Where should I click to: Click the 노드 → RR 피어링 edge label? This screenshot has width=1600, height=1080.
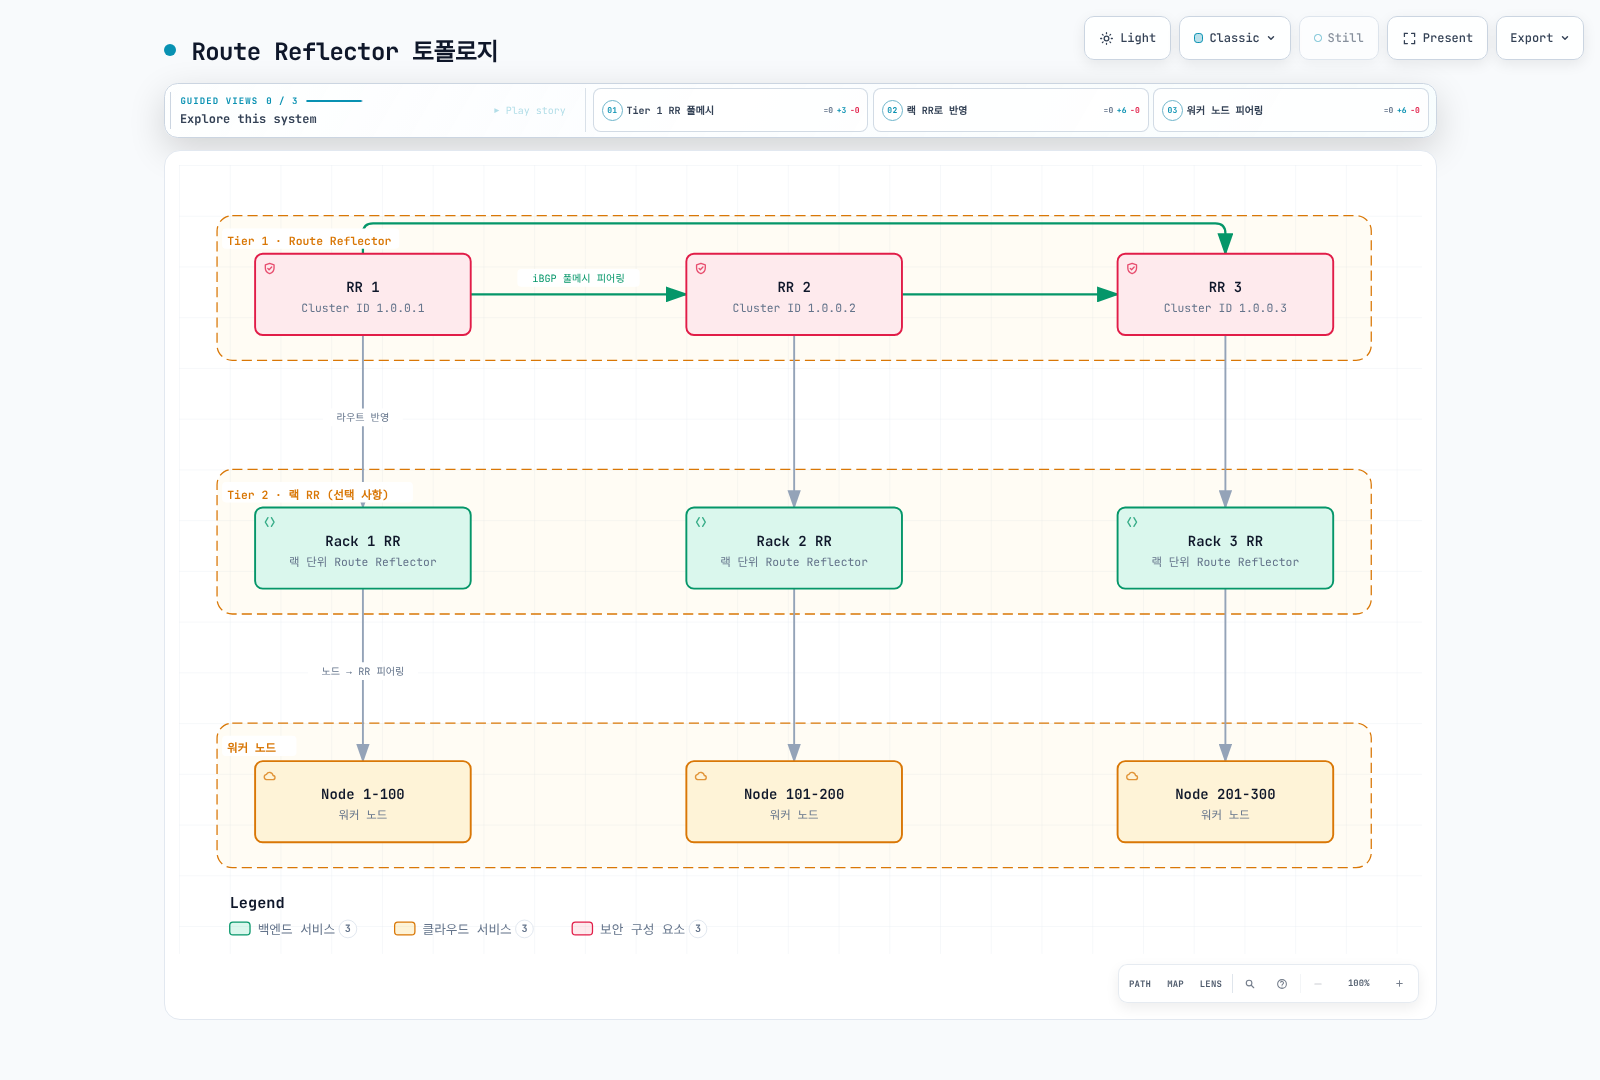point(362,671)
